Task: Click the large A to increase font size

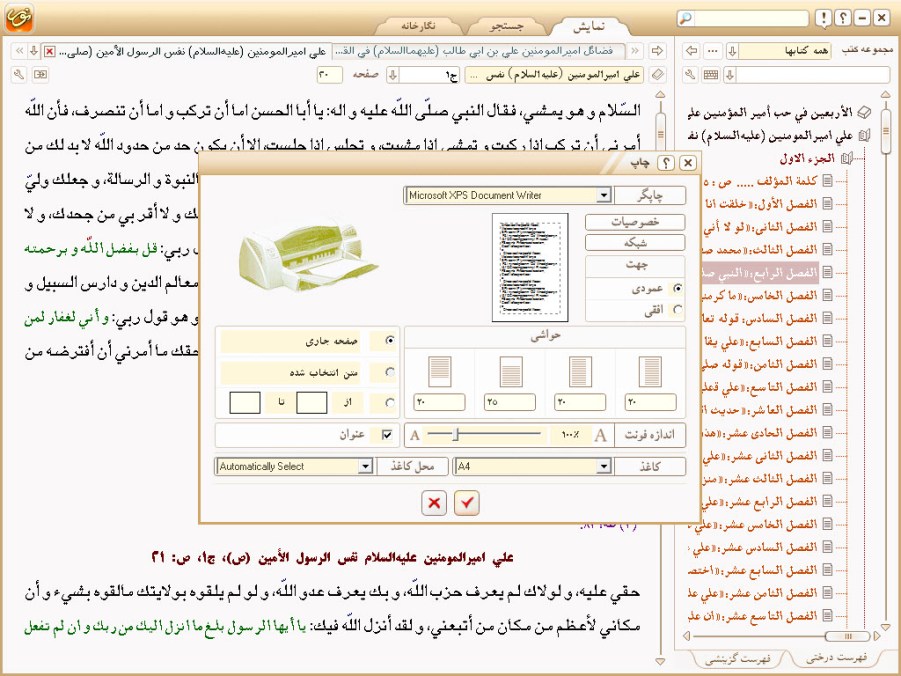Action: 600,435
